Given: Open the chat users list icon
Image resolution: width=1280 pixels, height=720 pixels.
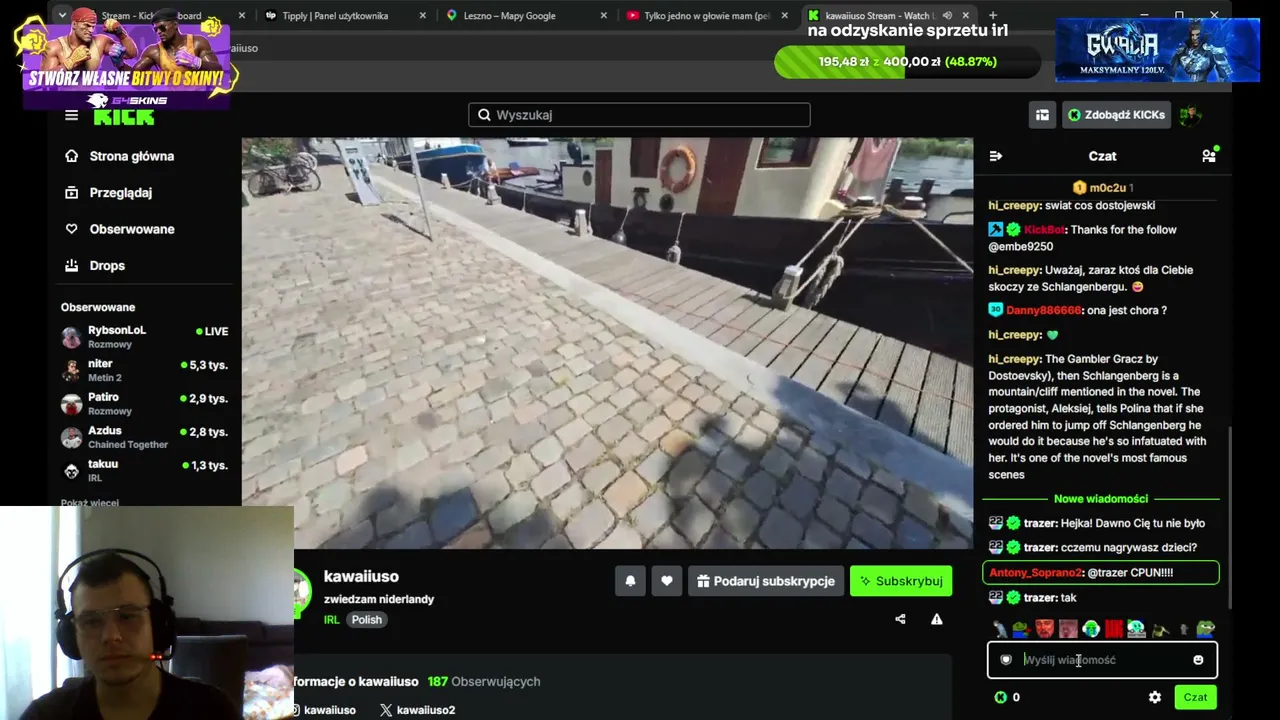Looking at the screenshot, I should (1209, 156).
